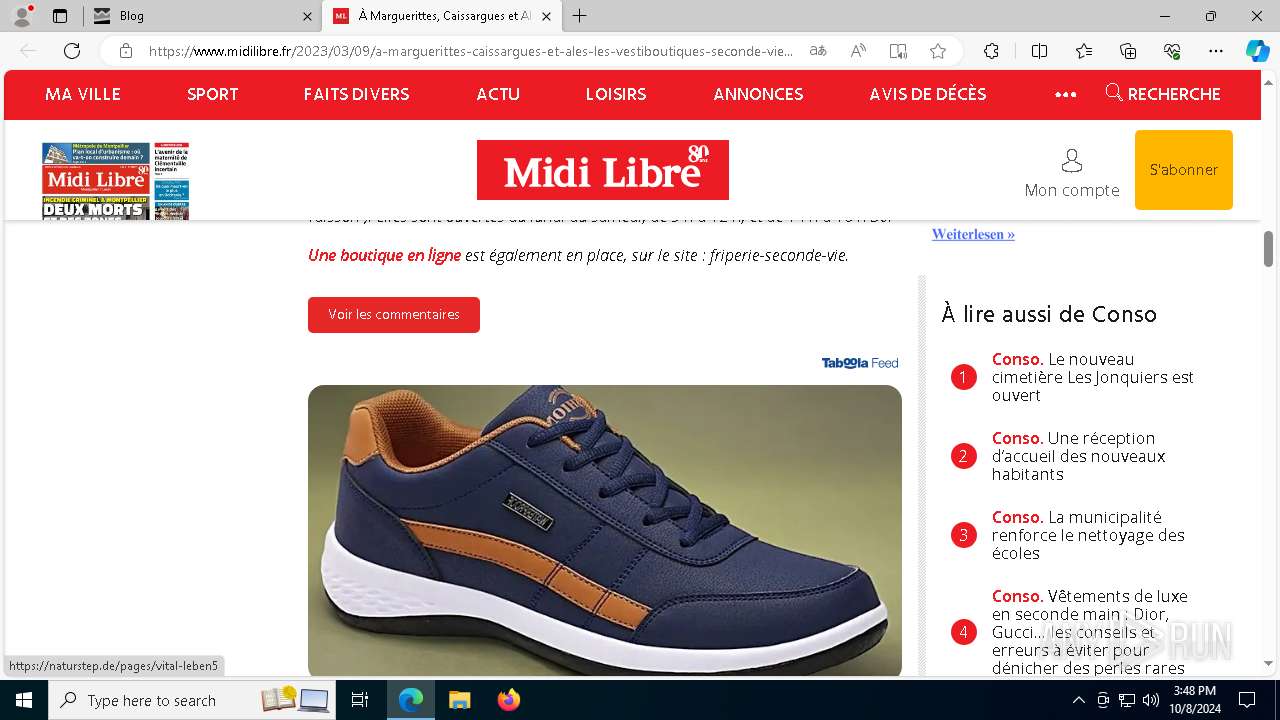This screenshot has width=1280, height=720.
Task: Enter Immersive Reader mode
Action: click(x=898, y=51)
